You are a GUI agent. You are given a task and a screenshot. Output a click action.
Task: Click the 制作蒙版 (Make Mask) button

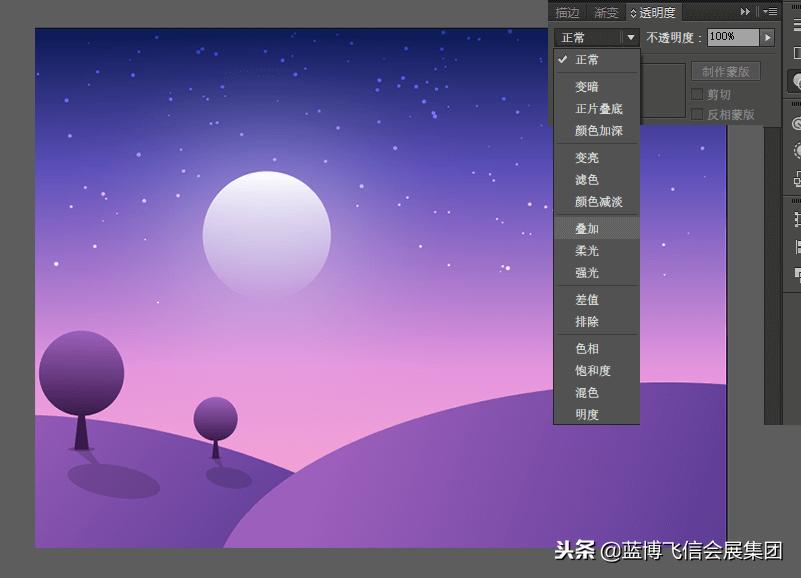tap(725, 70)
